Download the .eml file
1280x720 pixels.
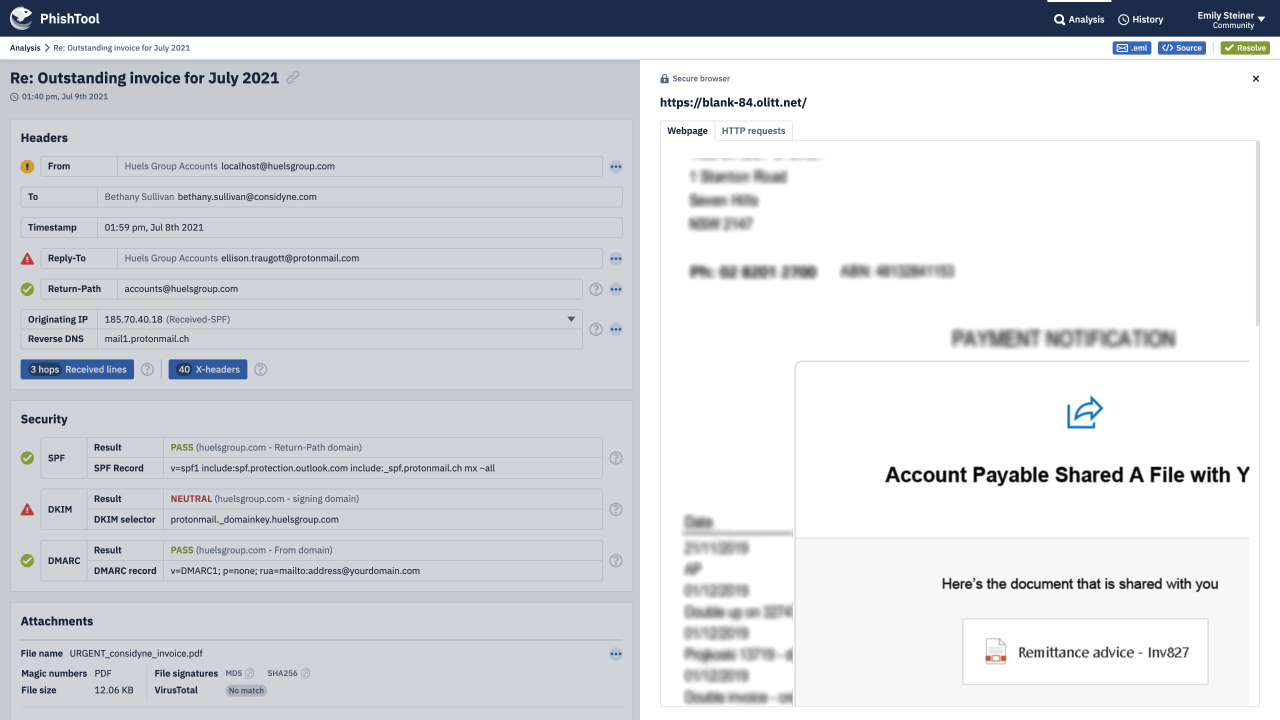click(x=1132, y=48)
